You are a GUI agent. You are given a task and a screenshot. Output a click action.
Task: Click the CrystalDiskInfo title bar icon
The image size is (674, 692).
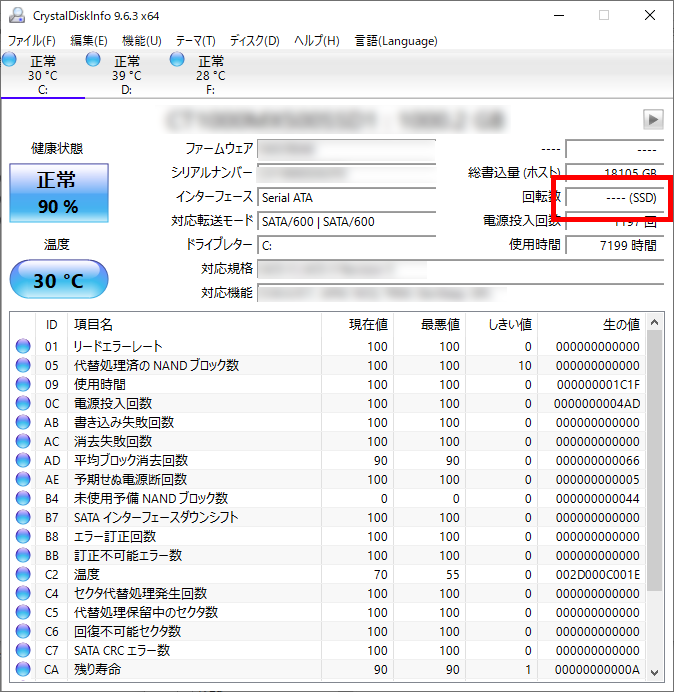click(17, 15)
